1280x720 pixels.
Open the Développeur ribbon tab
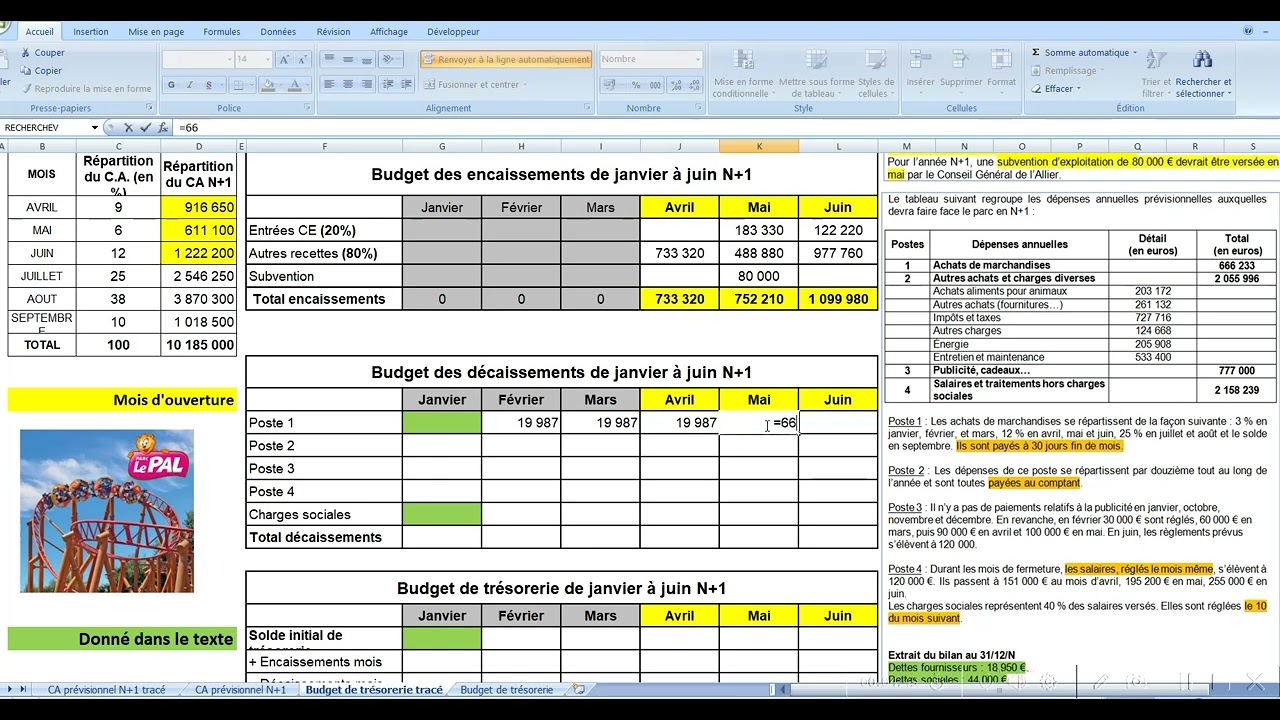[x=453, y=32]
